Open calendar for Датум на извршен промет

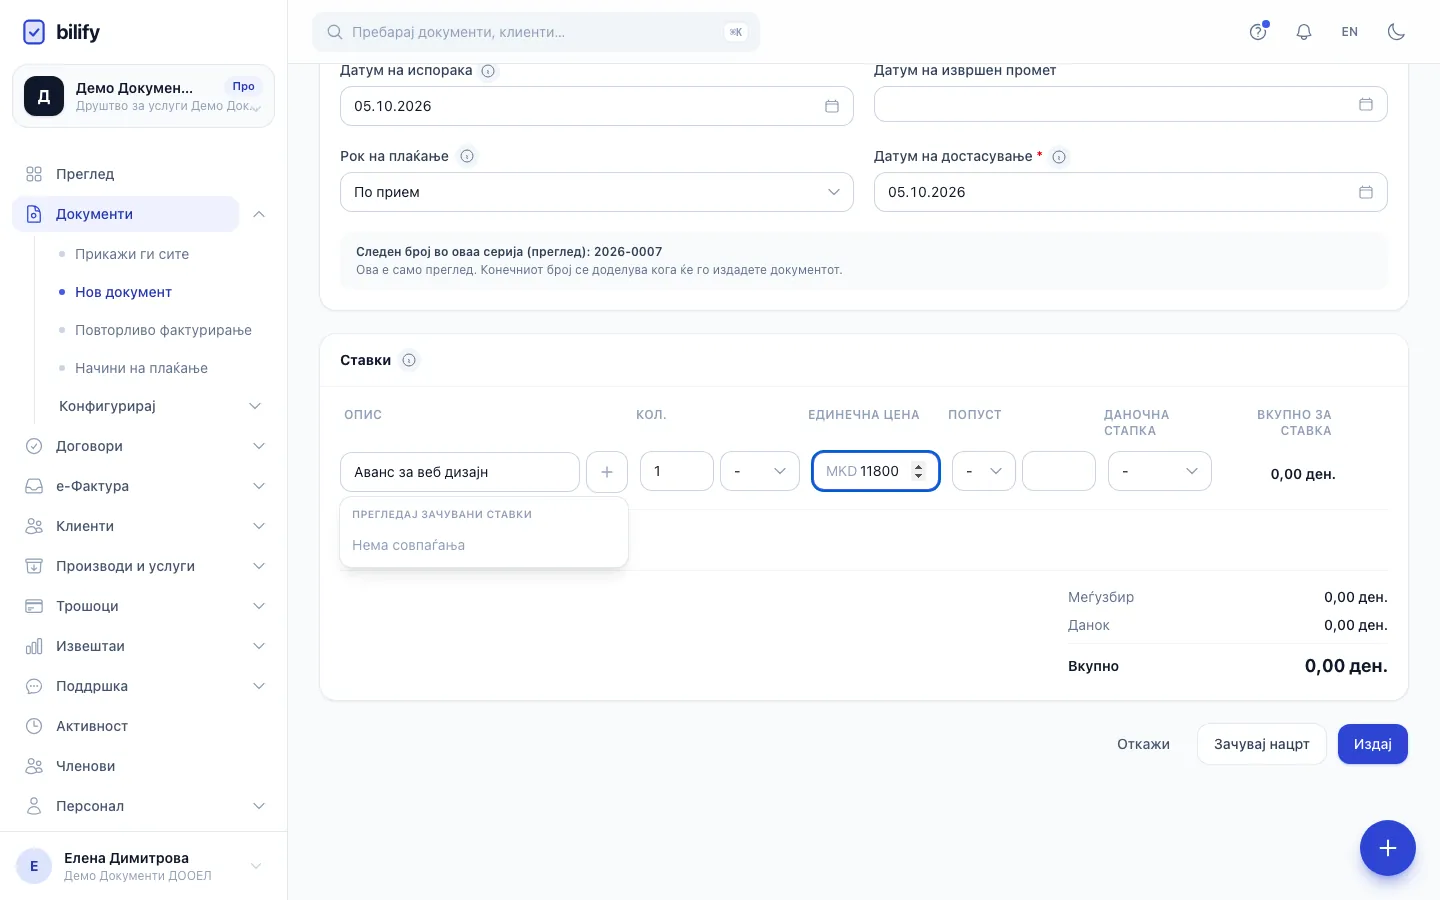pyautogui.click(x=1366, y=104)
